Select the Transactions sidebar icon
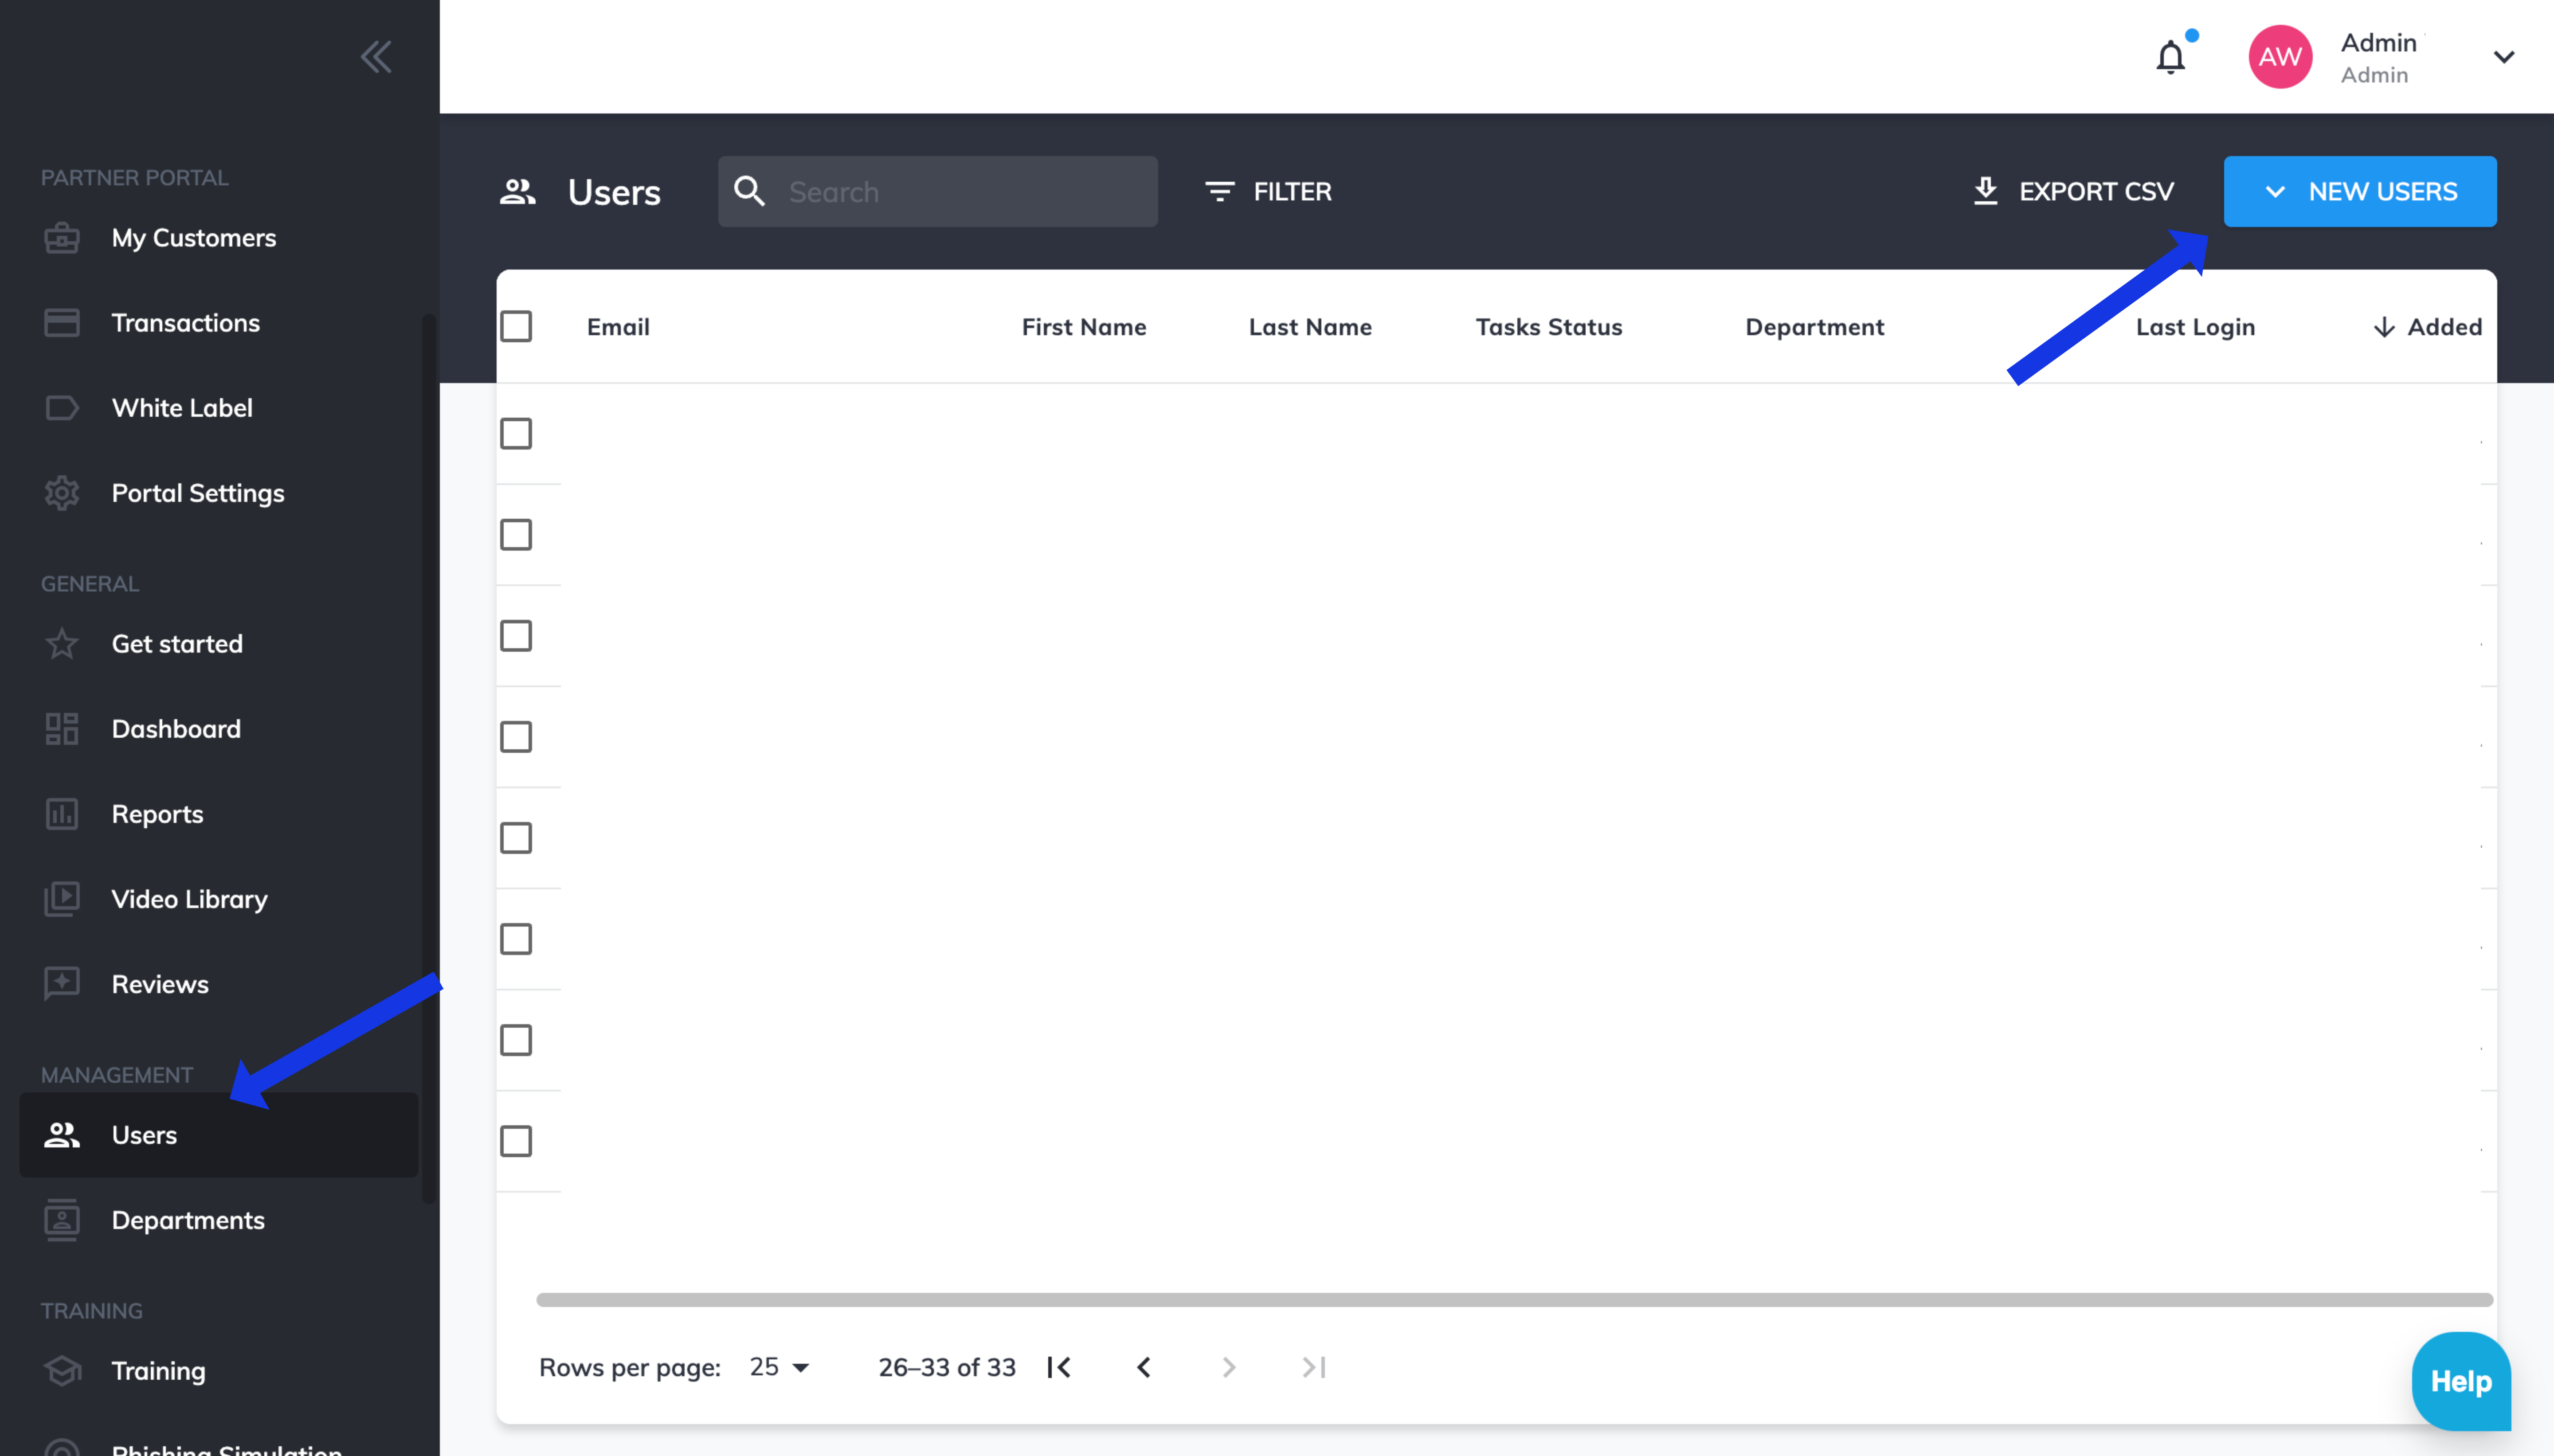Screen dimensions: 2554x1456 tap(62, 322)
